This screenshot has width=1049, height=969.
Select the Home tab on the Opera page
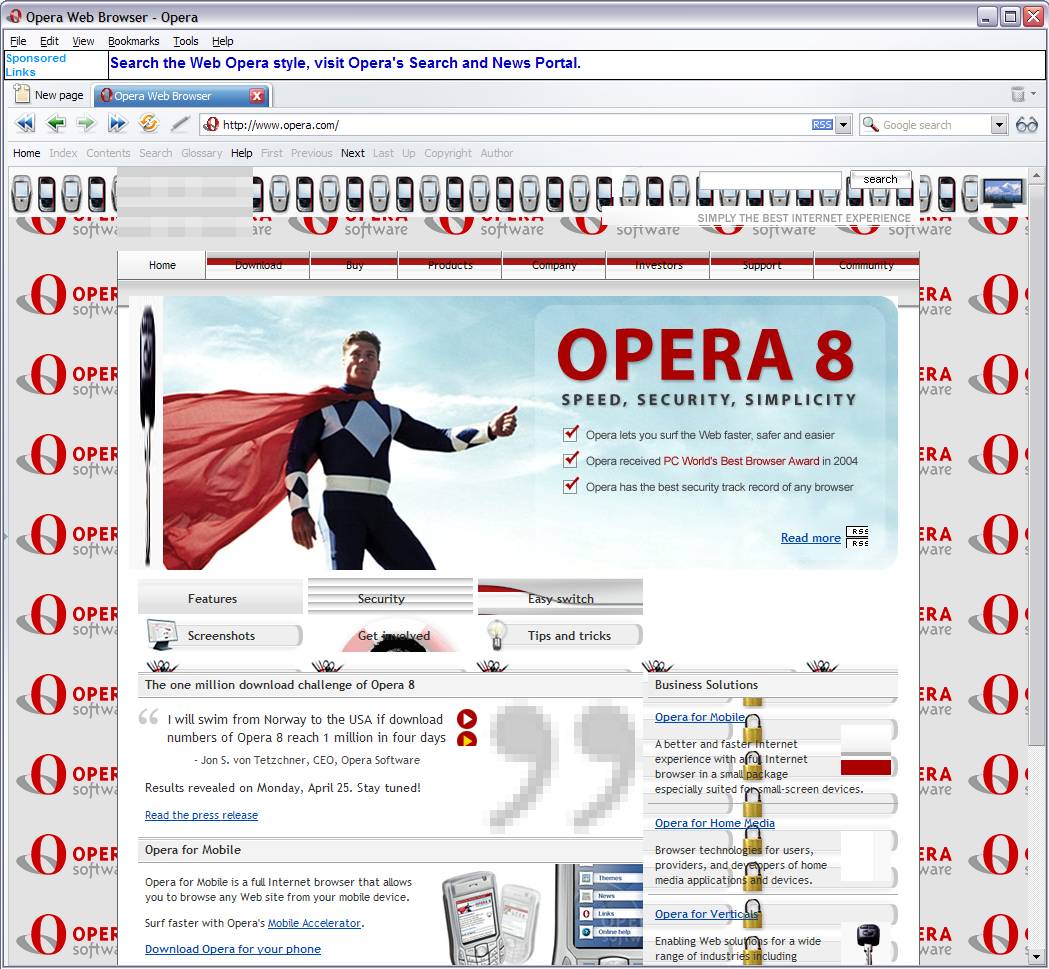coord(162,265)
